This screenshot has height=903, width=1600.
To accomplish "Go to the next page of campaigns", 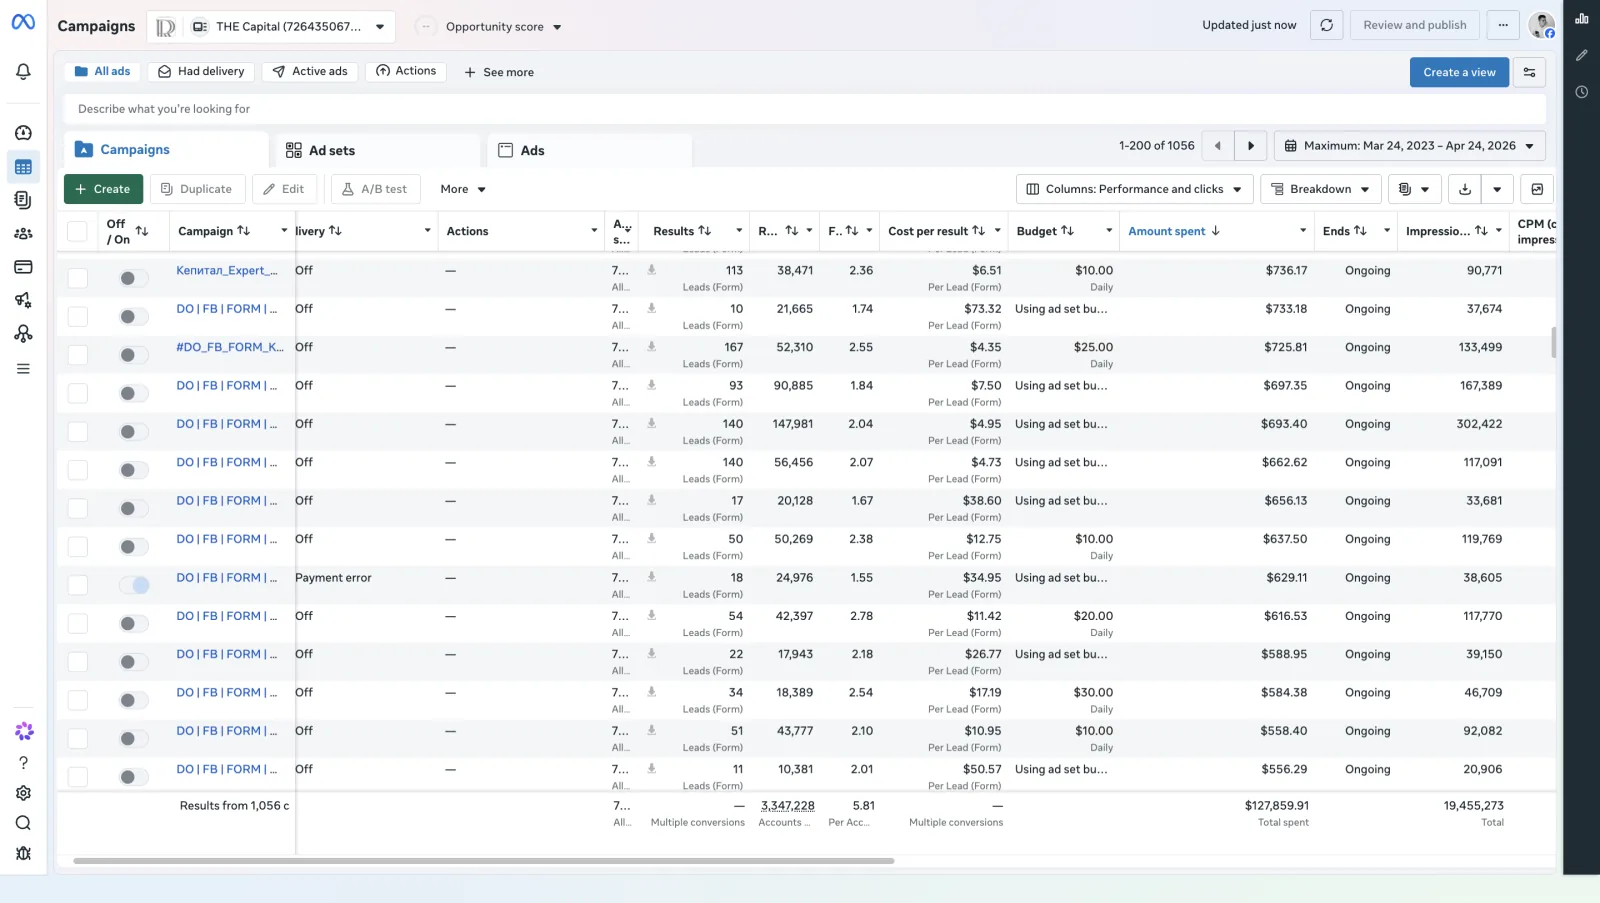I will click(x=1251, y=146).
